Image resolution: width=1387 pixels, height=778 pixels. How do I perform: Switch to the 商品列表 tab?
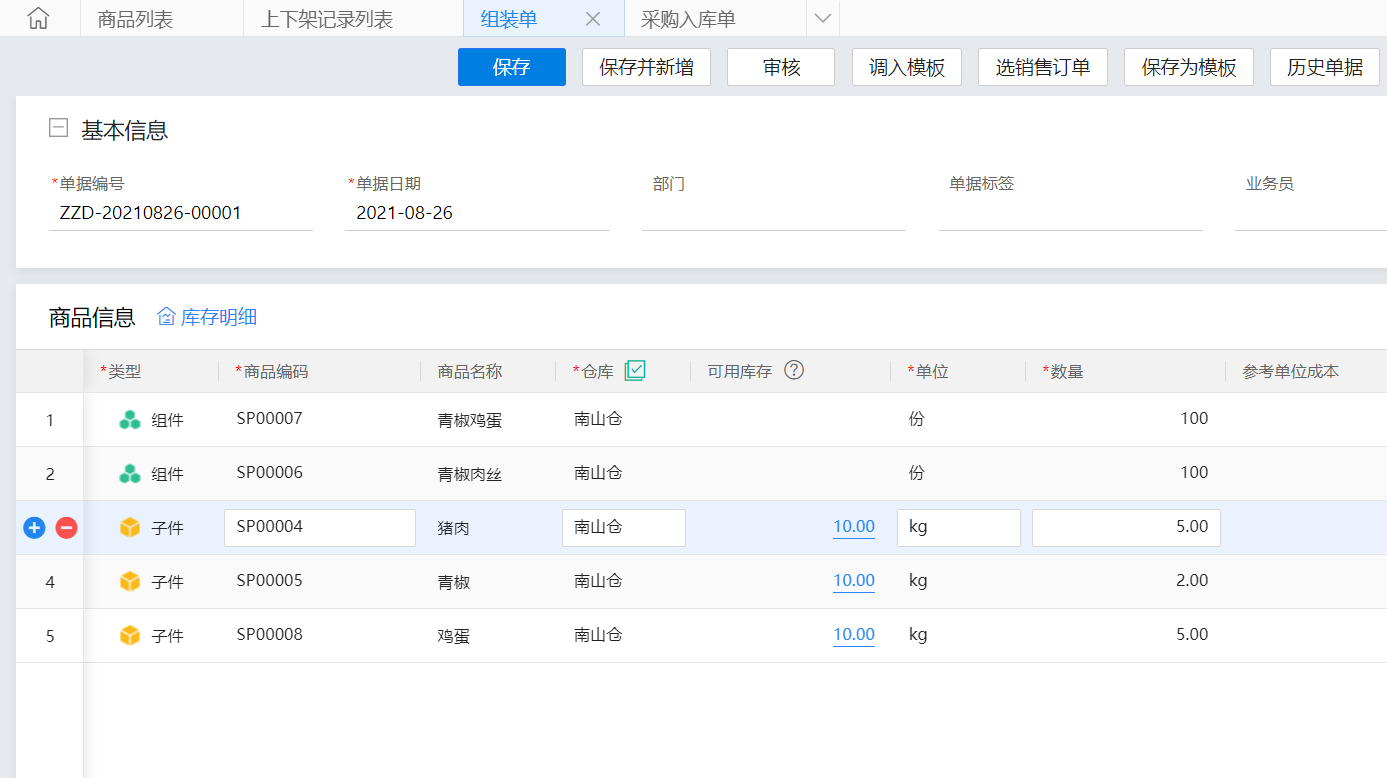pos(135,19)
